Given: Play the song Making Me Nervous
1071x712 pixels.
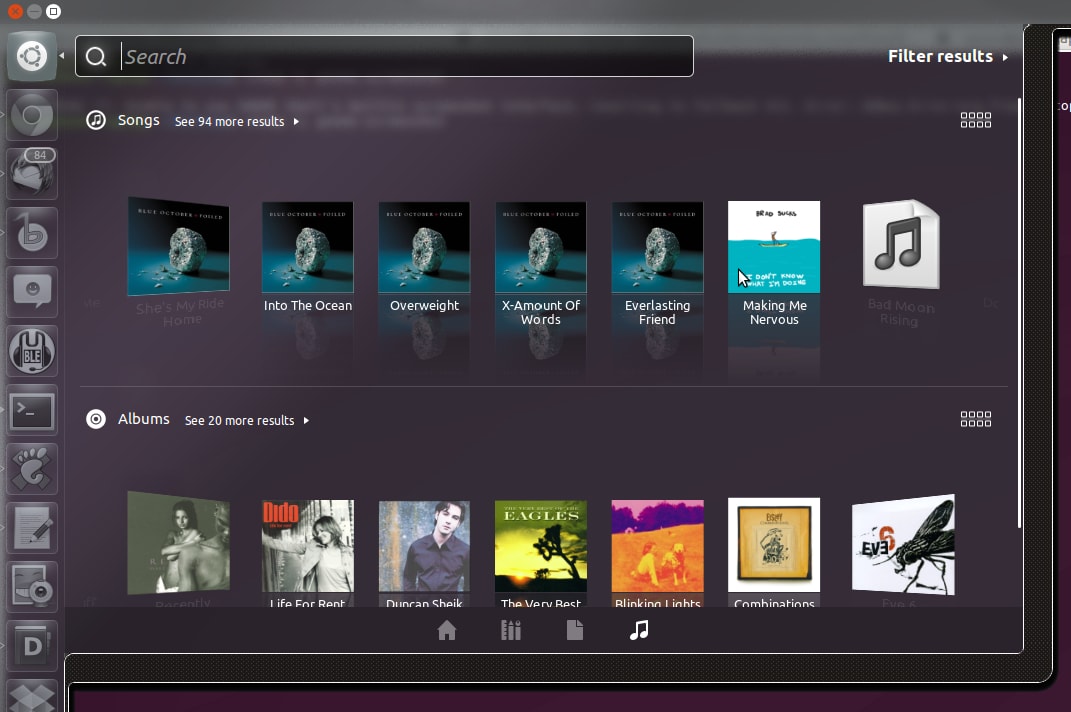Looking at the screenshot, I should click(775, 264).
